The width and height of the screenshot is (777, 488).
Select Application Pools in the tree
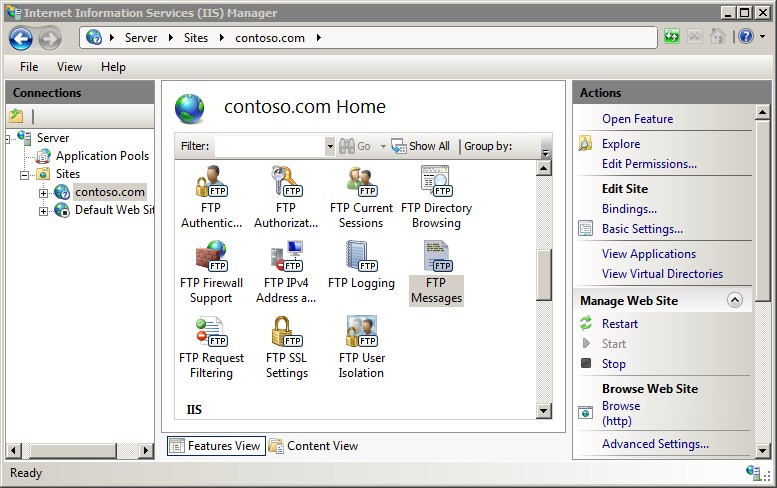pyautogui.click(x=102, y=156)
